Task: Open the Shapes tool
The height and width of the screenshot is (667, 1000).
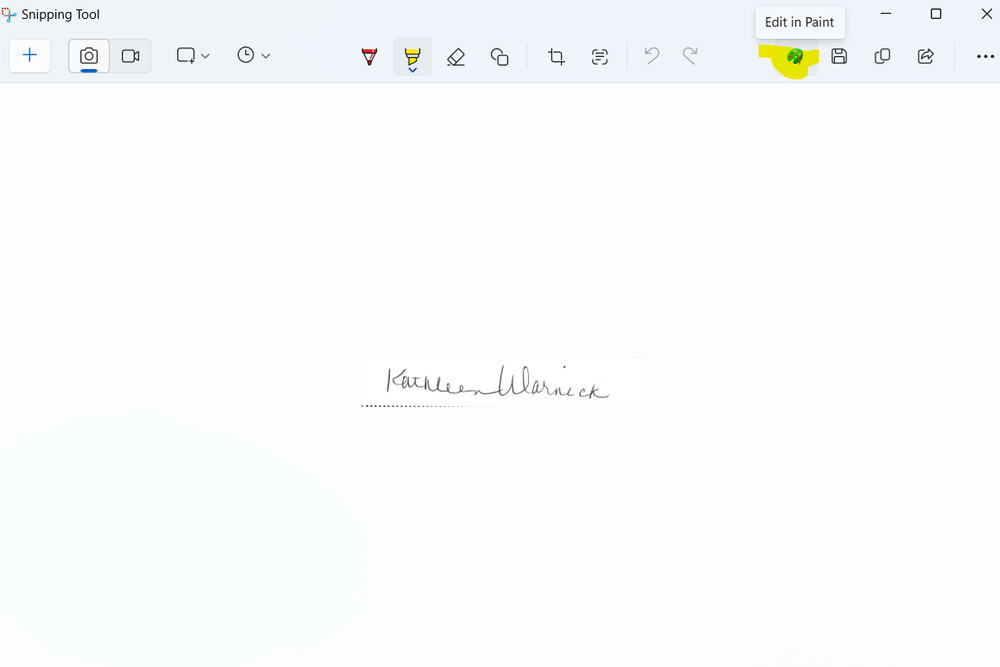Action: [500, 57]
